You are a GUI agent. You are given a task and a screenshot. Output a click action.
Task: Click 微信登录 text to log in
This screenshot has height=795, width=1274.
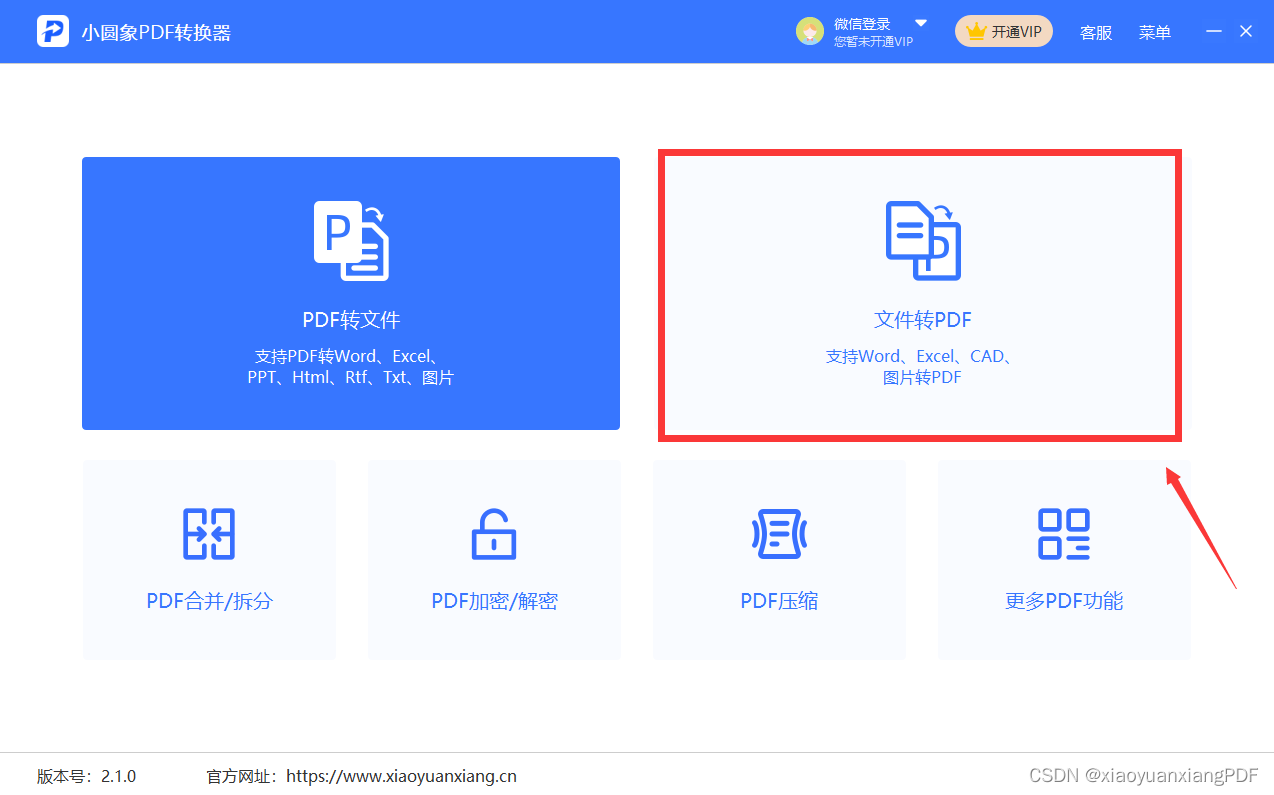(862, 24)
